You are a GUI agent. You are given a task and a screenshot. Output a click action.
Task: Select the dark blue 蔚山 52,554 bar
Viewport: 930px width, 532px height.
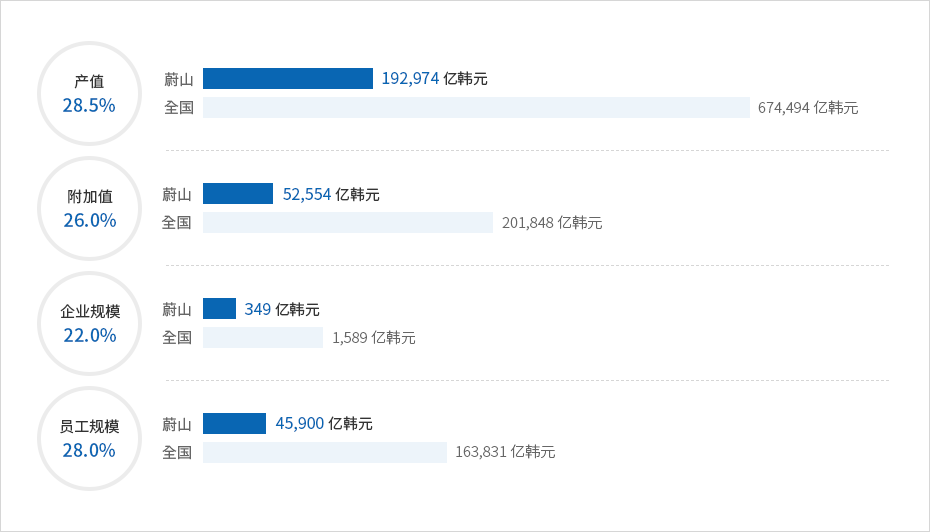tap(238, 194)
